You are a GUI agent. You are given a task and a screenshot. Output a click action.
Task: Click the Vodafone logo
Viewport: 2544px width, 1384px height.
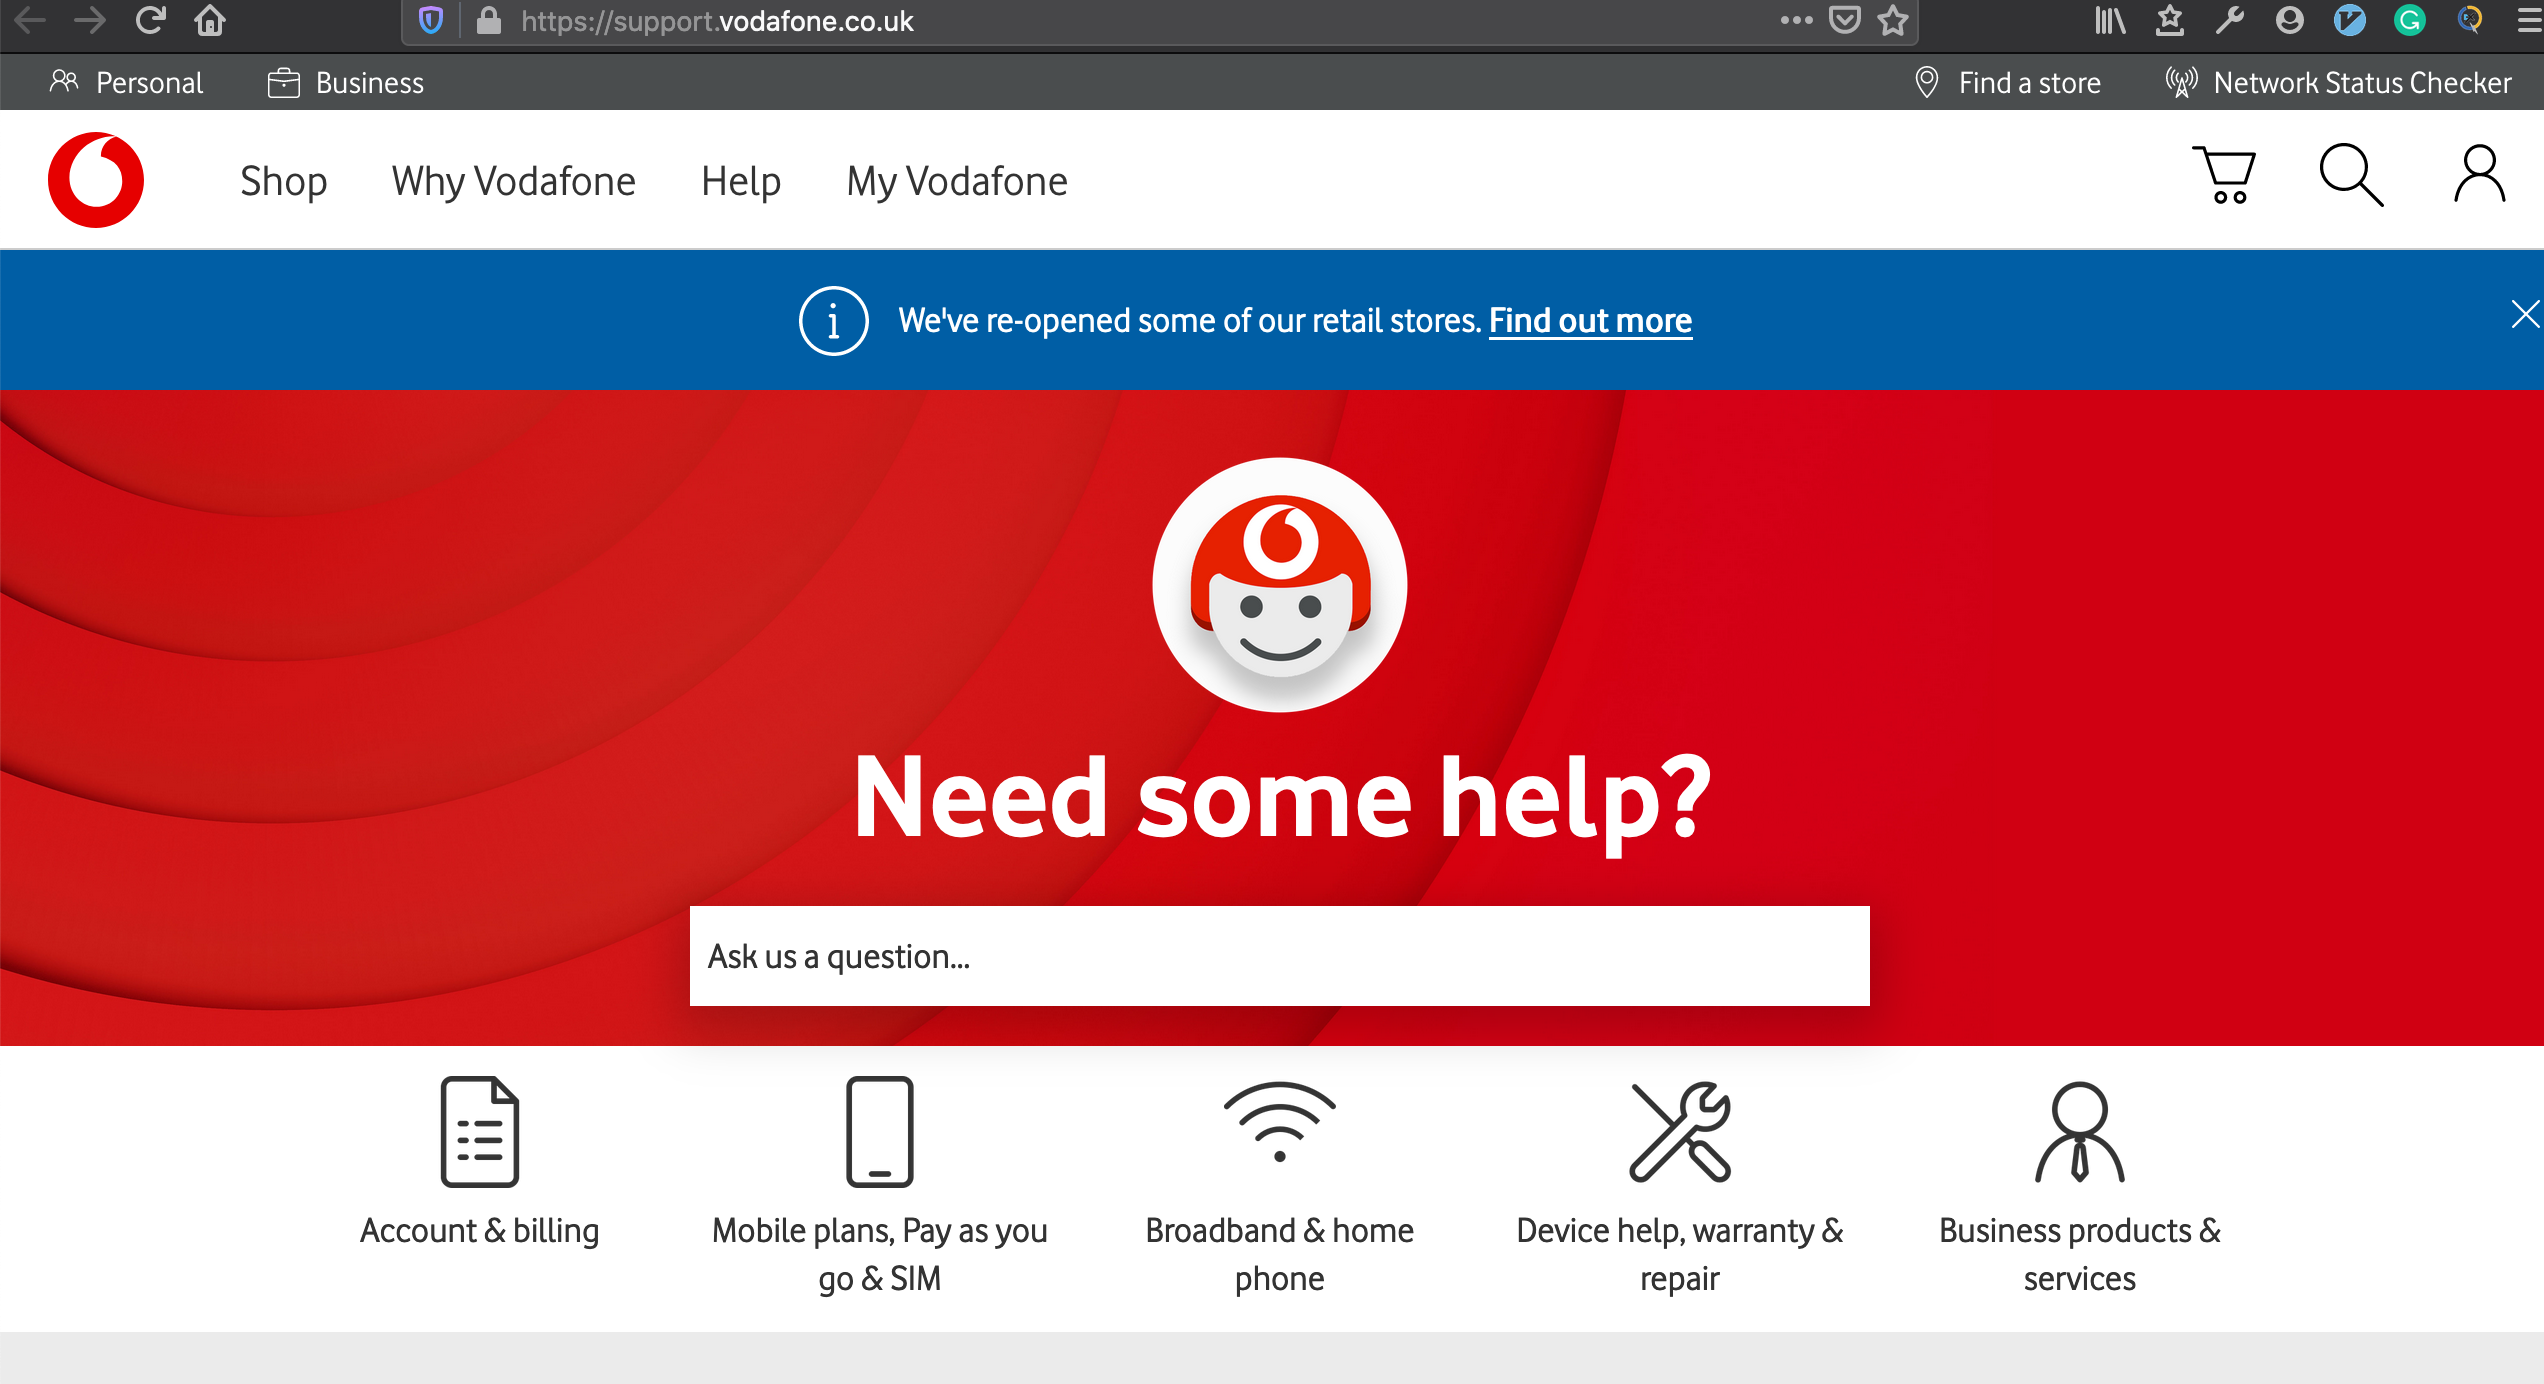point(96,179)
